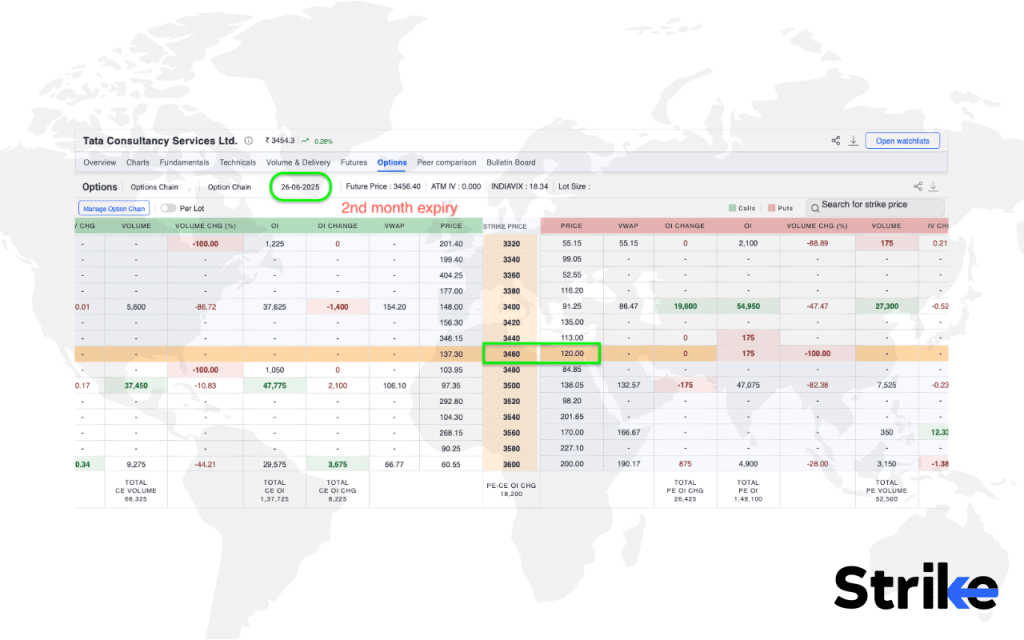Focus the Search for strike price field
Viewport: 1024px width, 640px height.
click(x=876, y=207)
